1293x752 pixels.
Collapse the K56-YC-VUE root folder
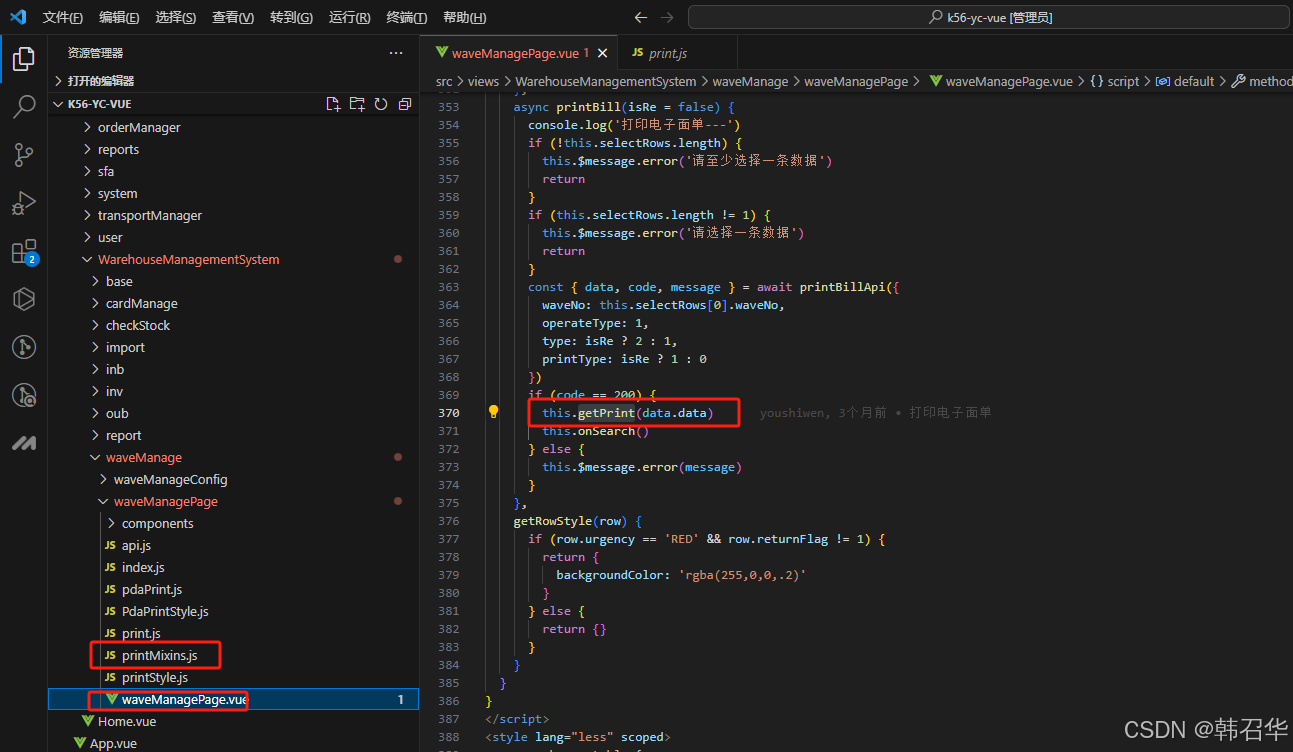(x=233, y=104)
